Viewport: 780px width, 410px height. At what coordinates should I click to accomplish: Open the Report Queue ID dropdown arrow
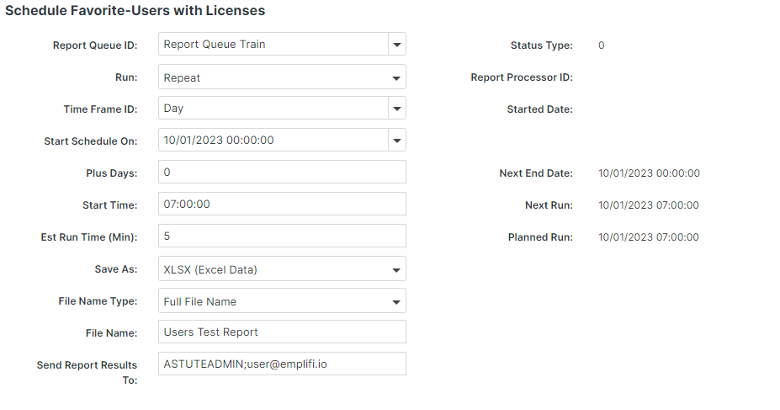[397, 45]
